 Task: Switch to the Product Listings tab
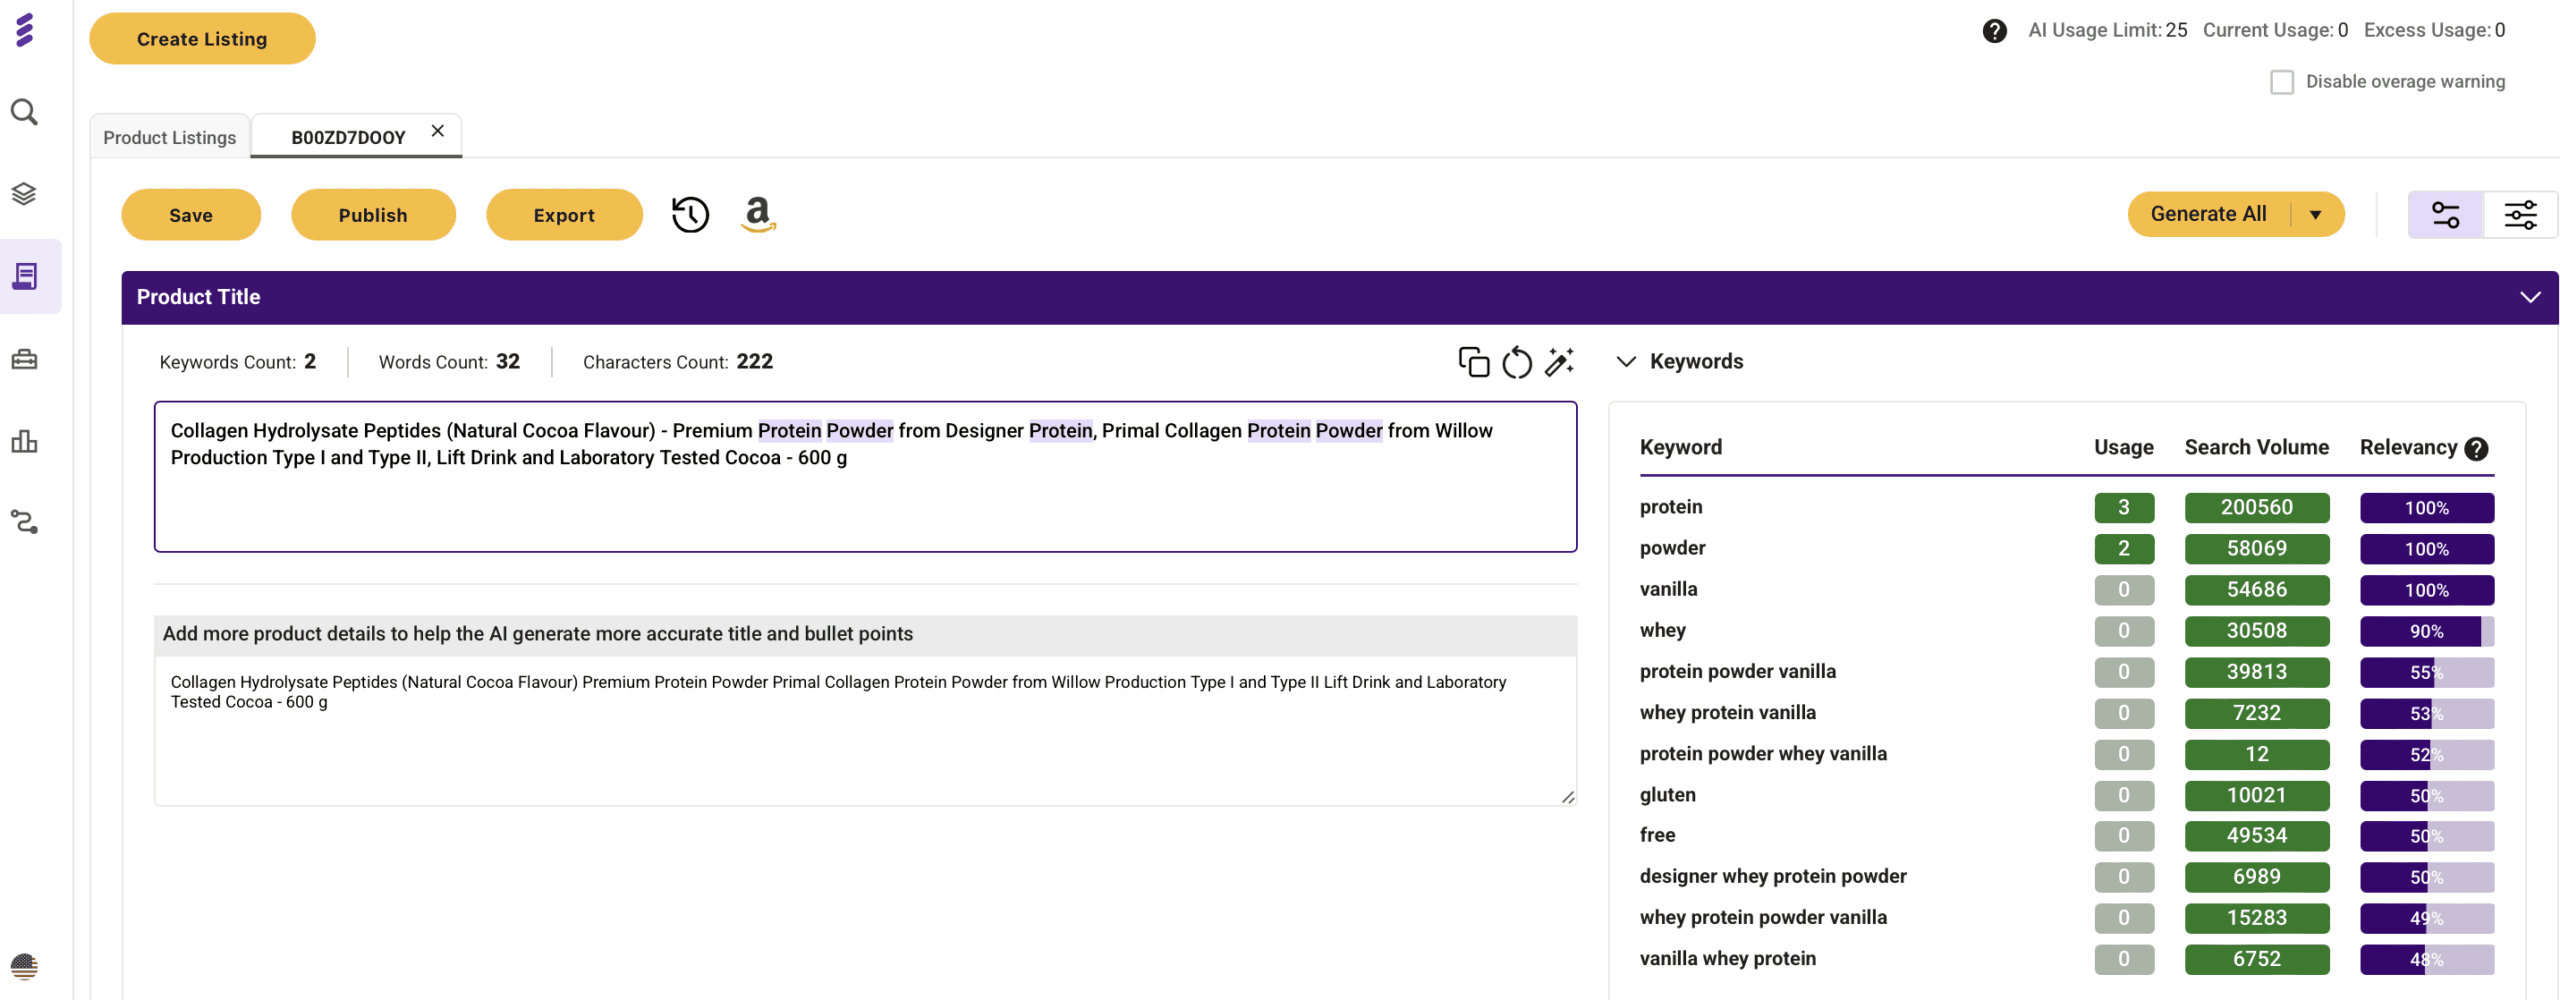[x=169, y=137]
